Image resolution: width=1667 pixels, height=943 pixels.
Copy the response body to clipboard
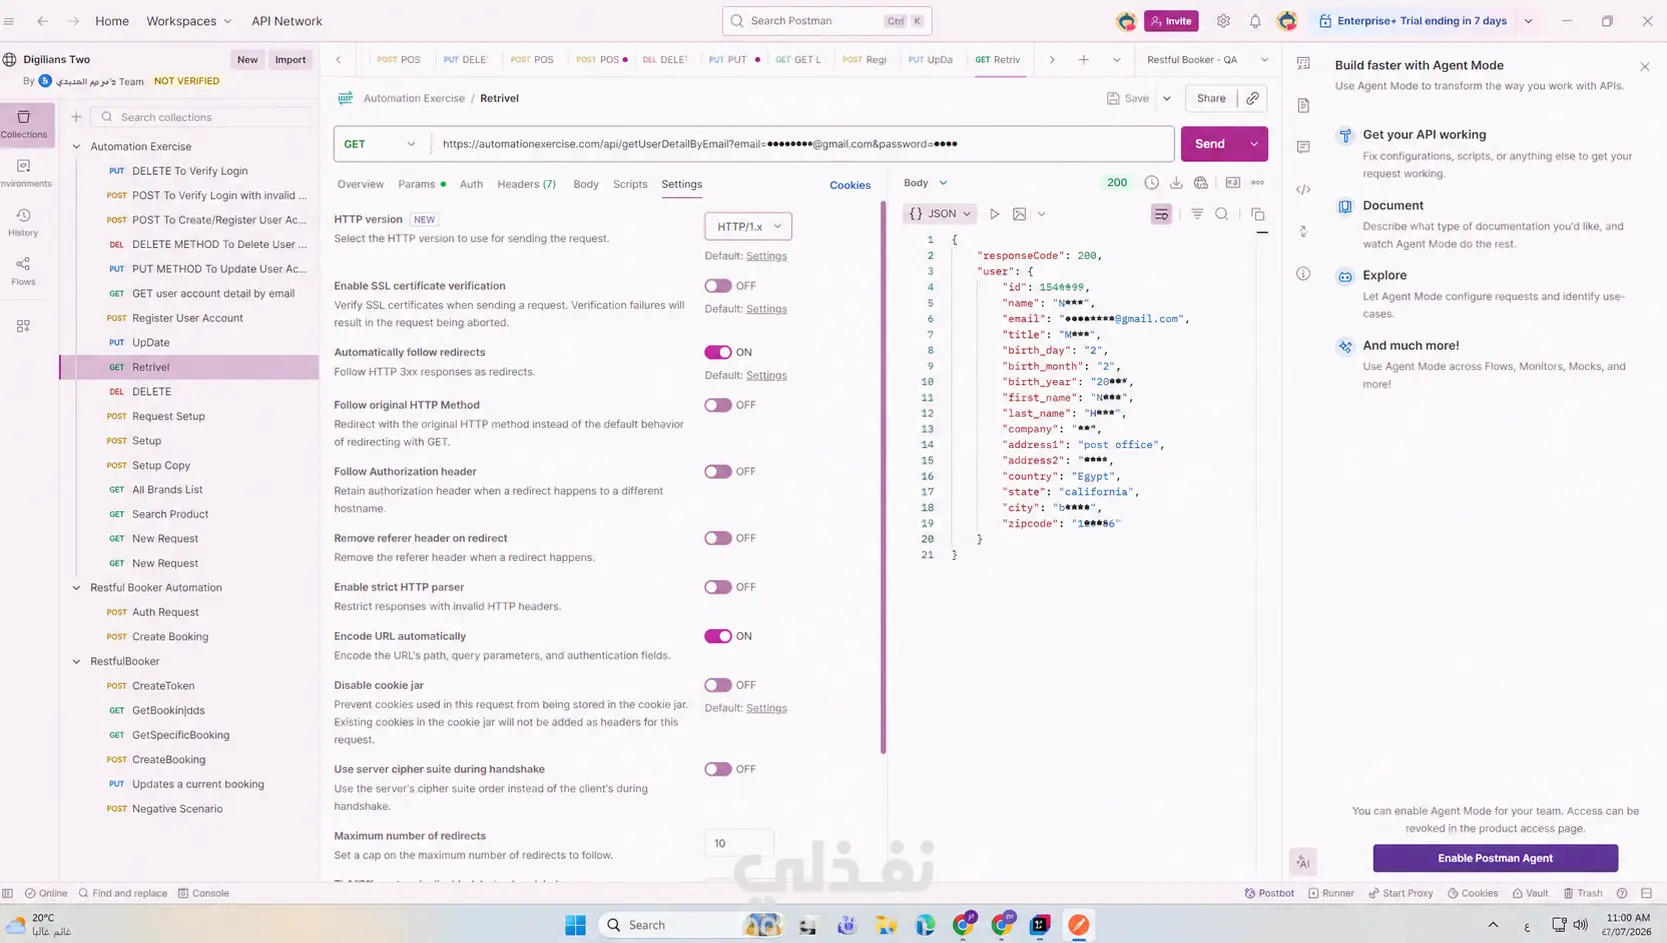click(x=1258, y=214)
